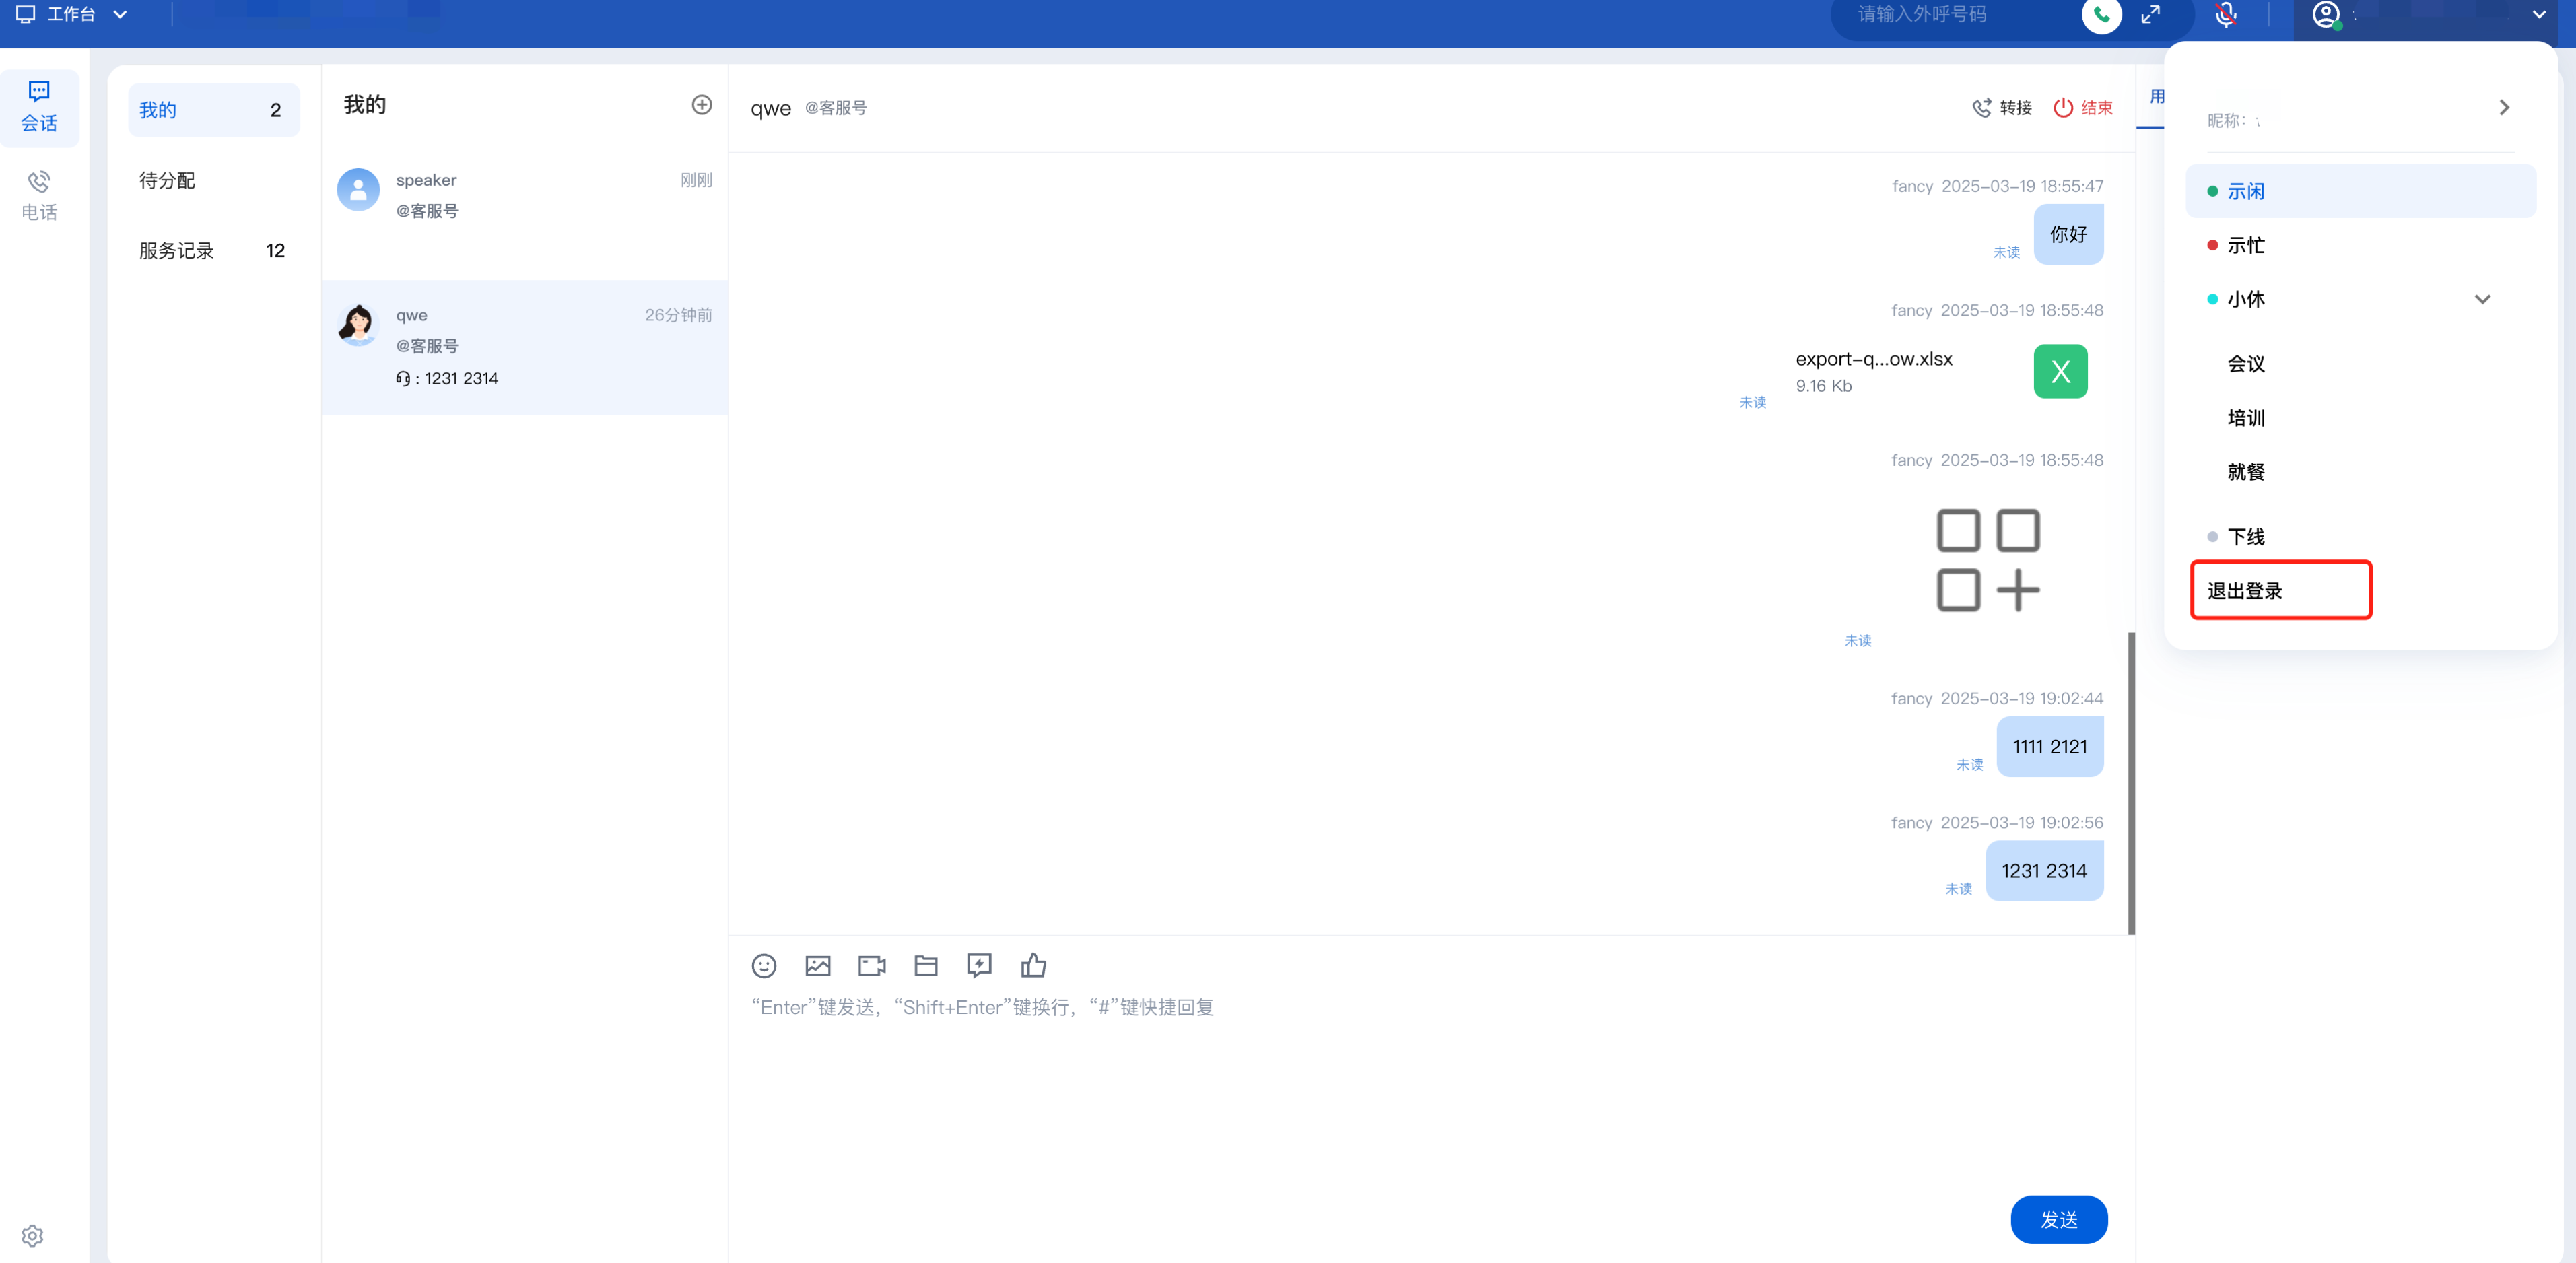Open settings gear in sidebar
This screenshot has width=2576, height=1263.
point(32,1236)
